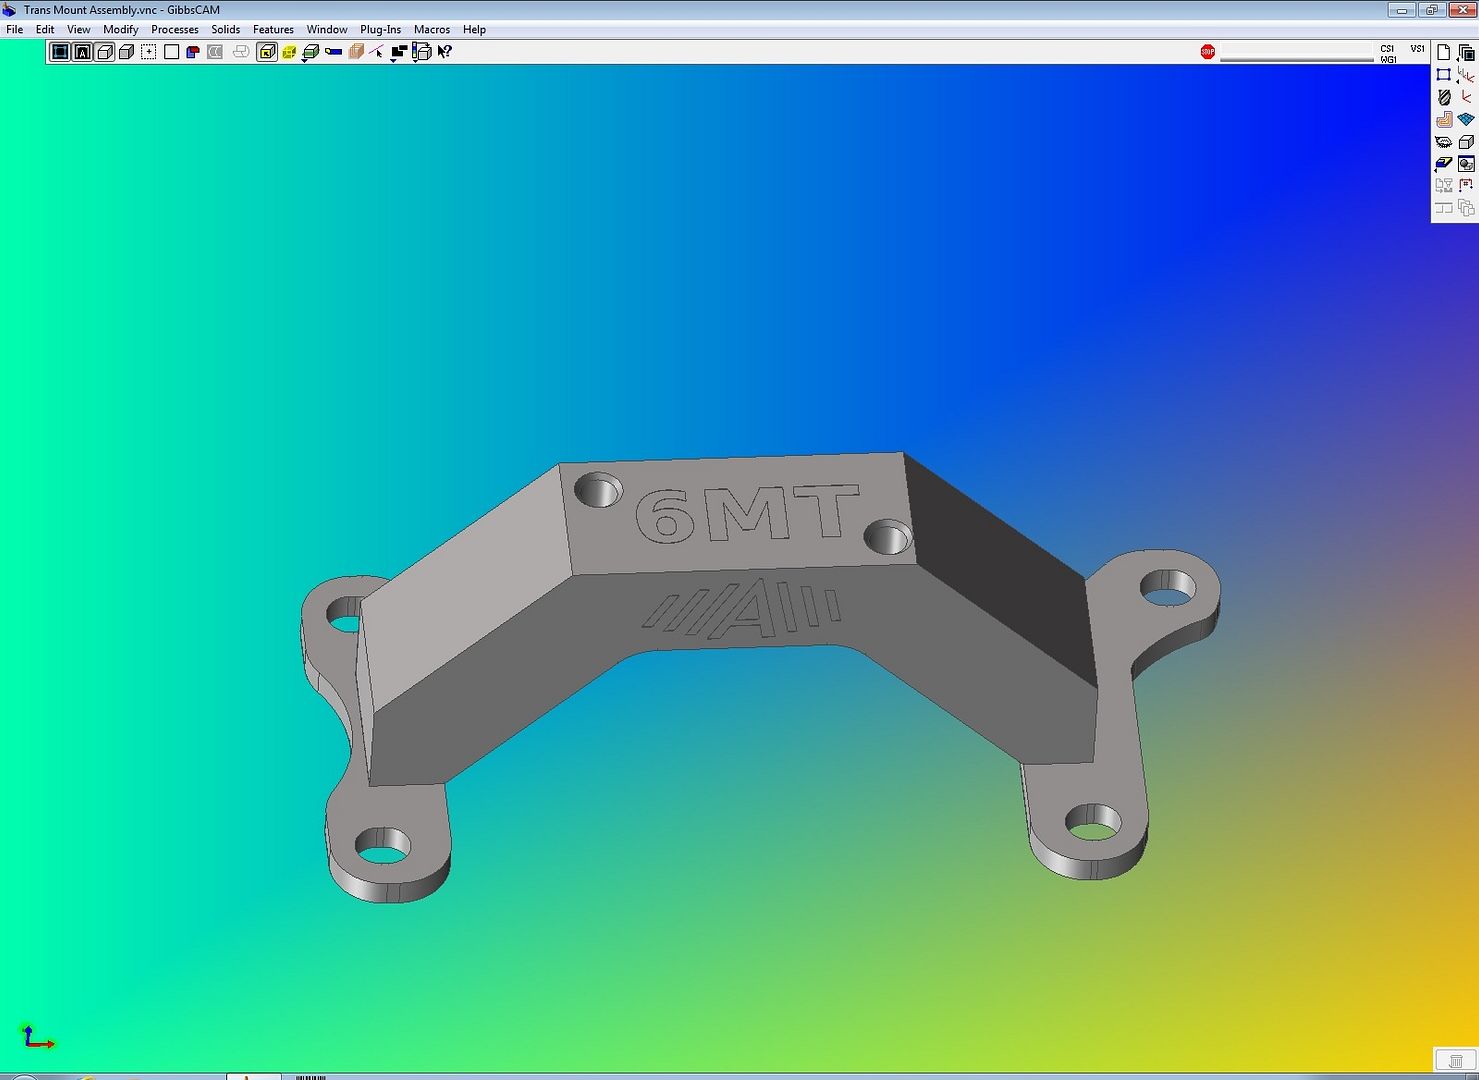Click the tan transparent cube icon
1479x1080 pixels.
coord(356,52)
